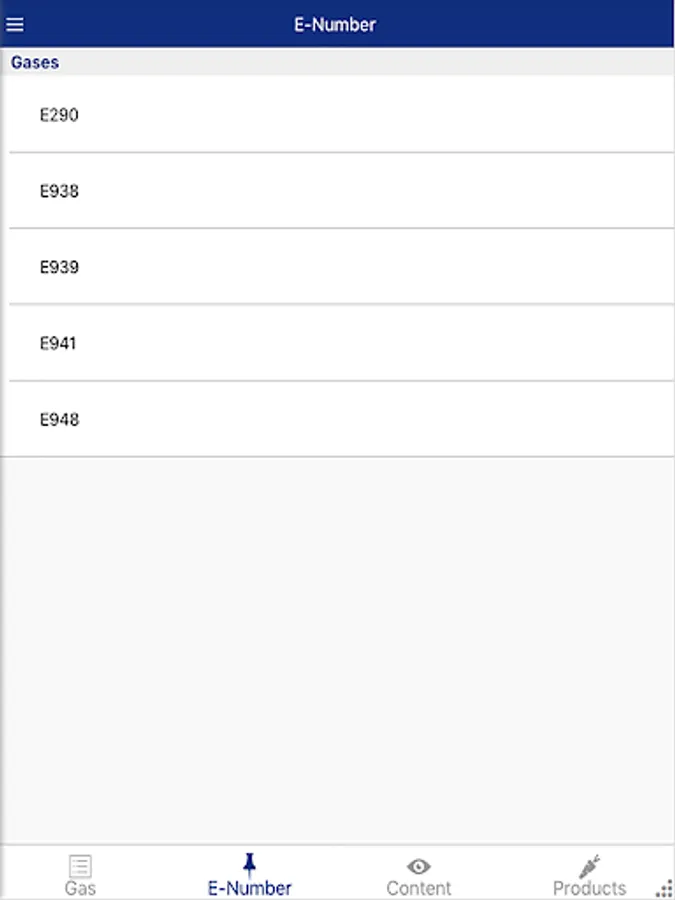Choose E941 from the gases list
Screen dimensions: 675x900
[x=338, y=343]
